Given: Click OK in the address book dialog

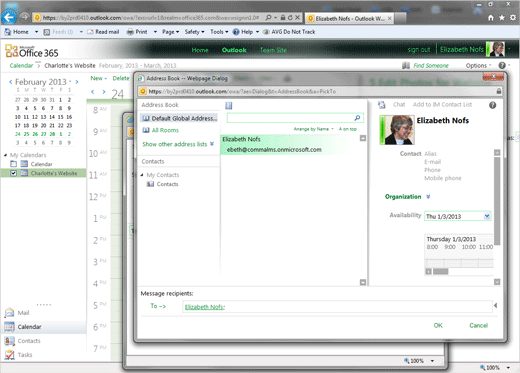Looking at the screenshot, I should [x=438, y=325].
